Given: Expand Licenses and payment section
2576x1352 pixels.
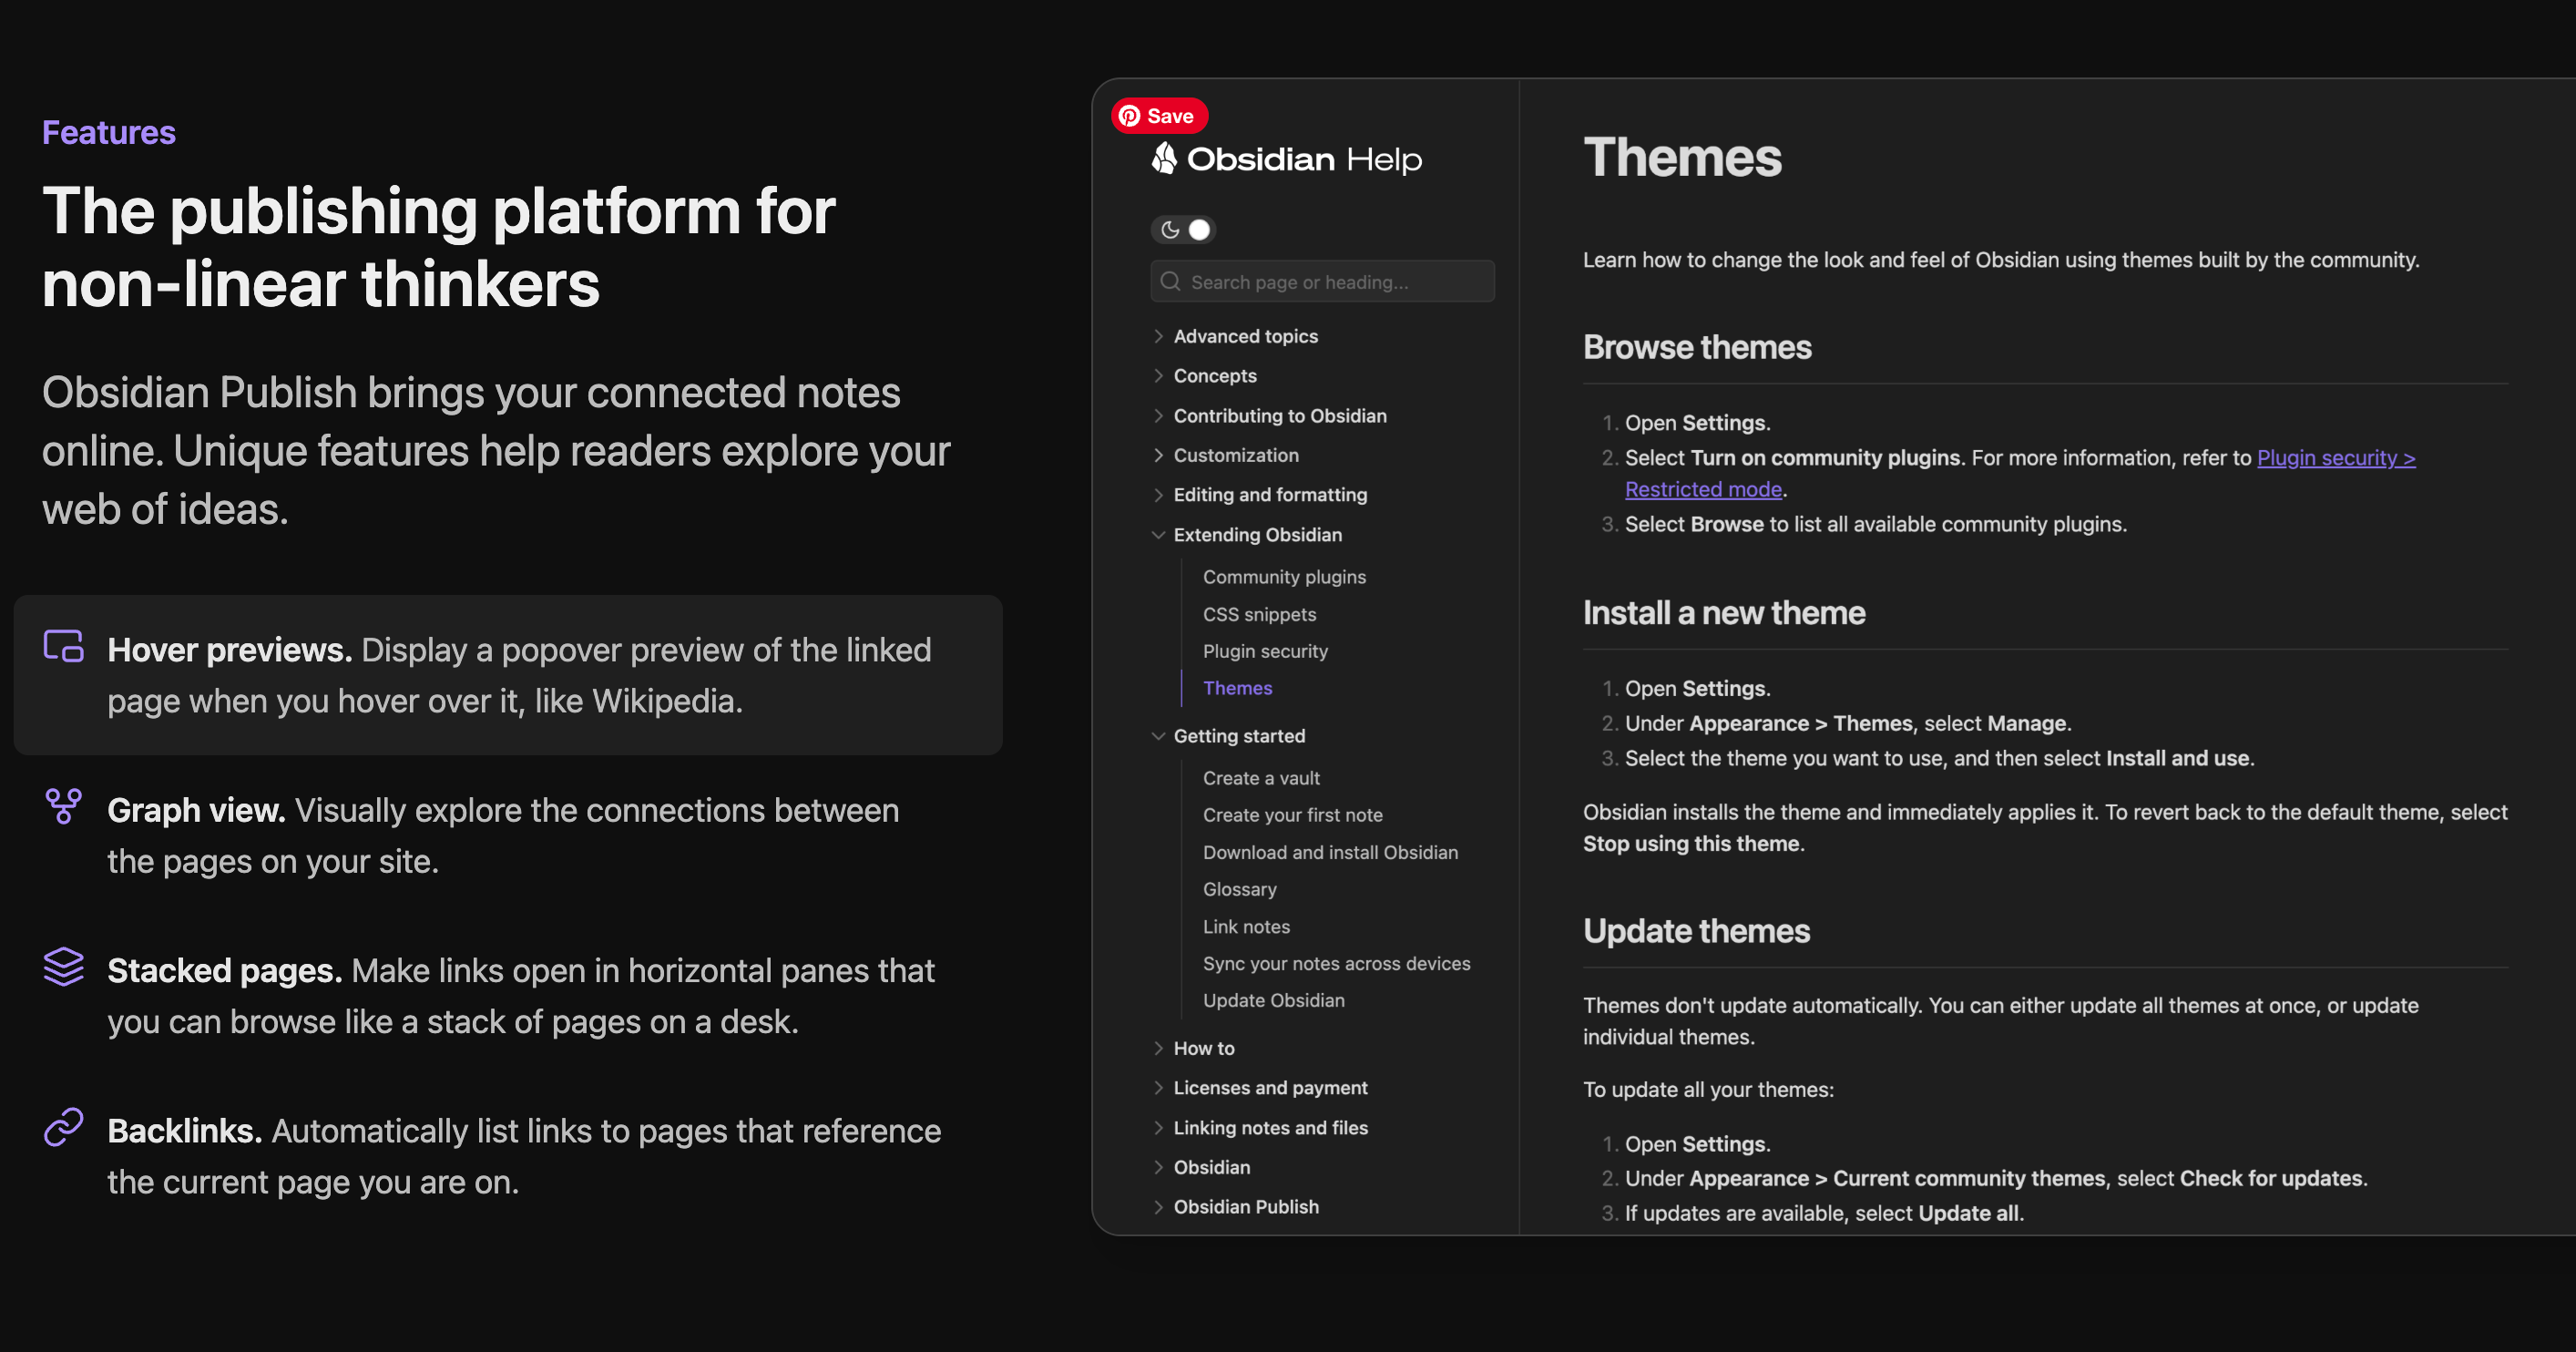Looking at the screenshot, I should click(1260, 1088).
